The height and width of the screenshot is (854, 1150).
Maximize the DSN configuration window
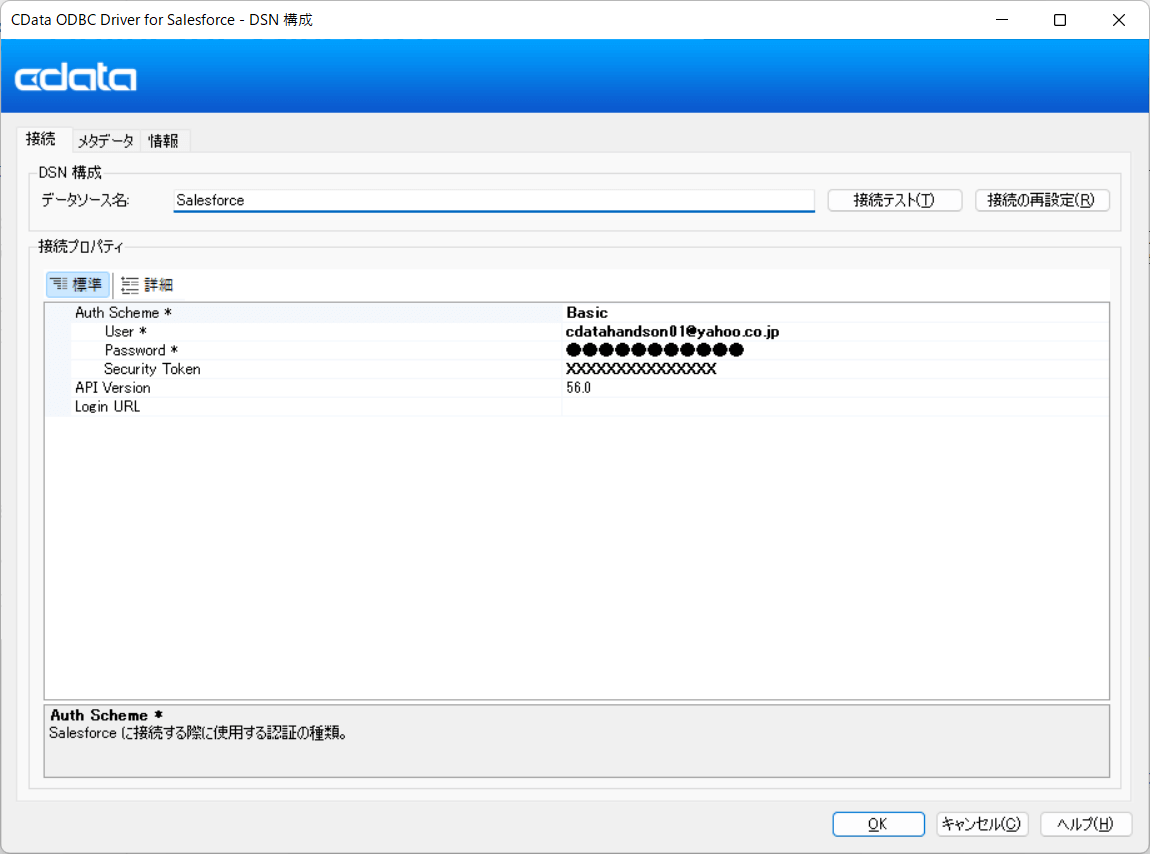pyautogui.click(x=1060, y=20)
